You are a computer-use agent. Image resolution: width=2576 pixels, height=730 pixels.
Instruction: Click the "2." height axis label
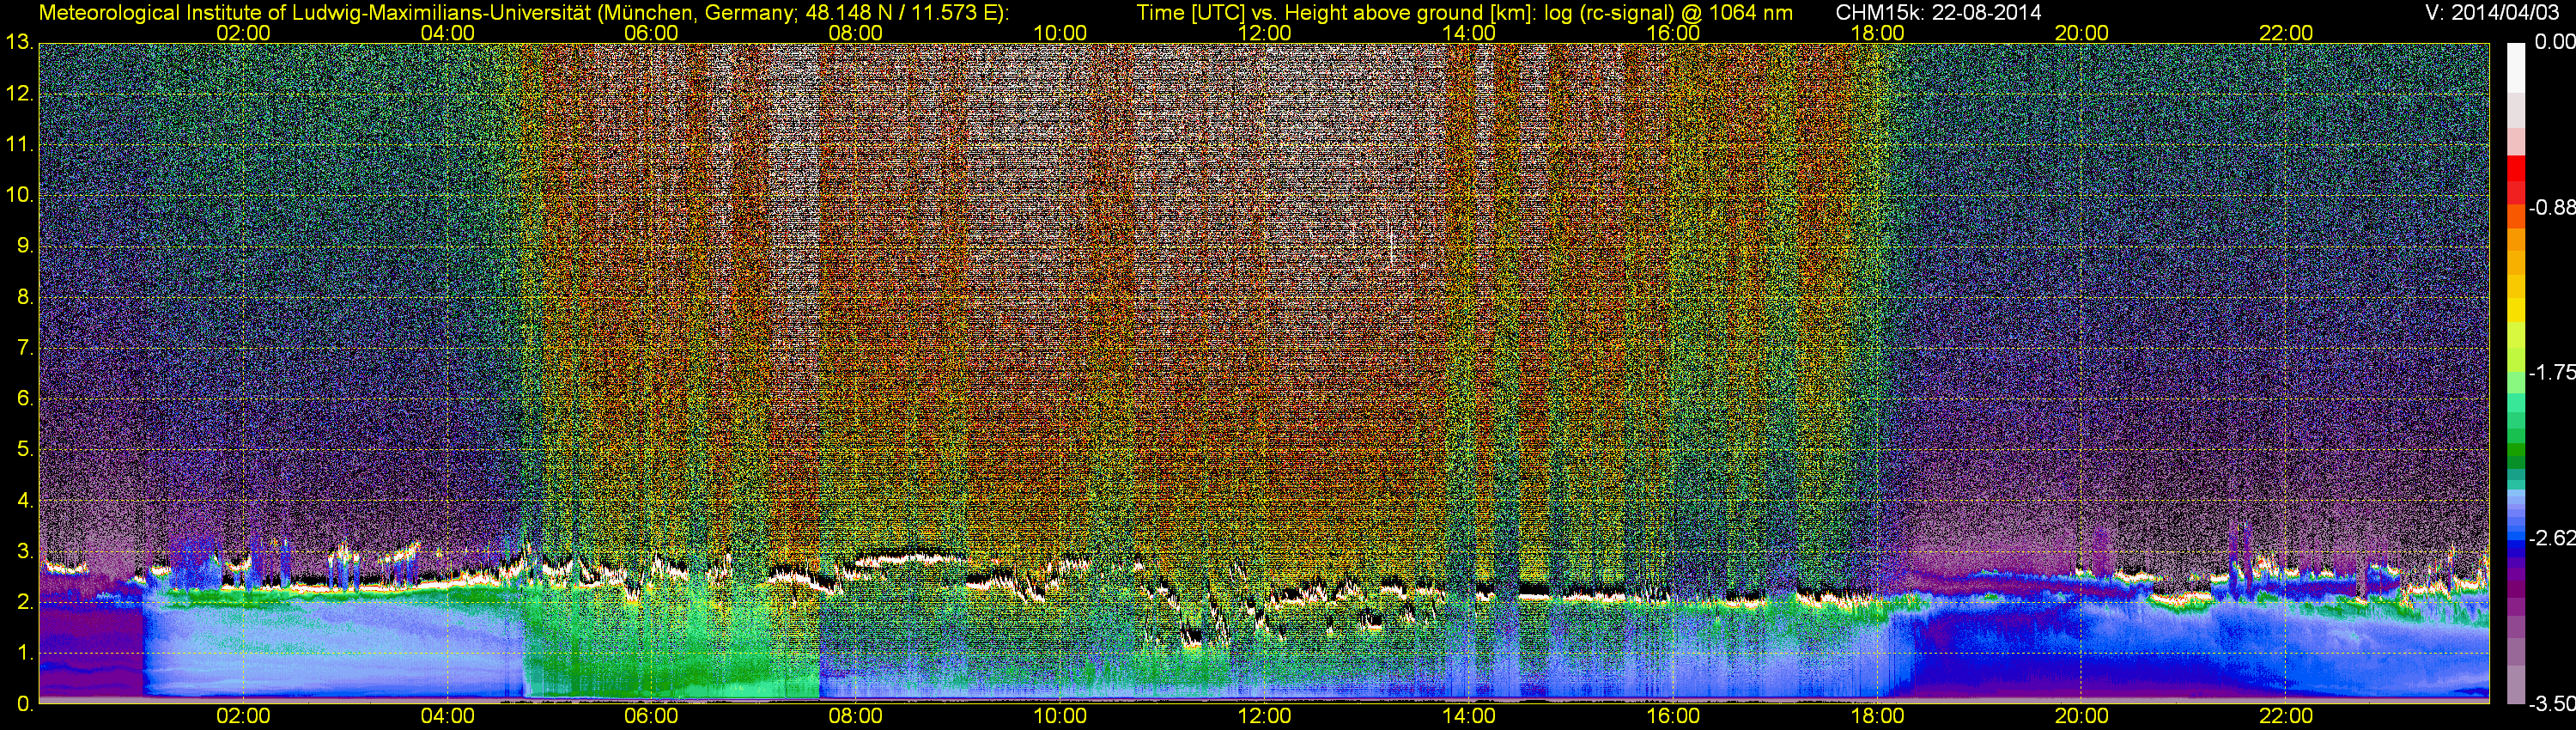25,602
